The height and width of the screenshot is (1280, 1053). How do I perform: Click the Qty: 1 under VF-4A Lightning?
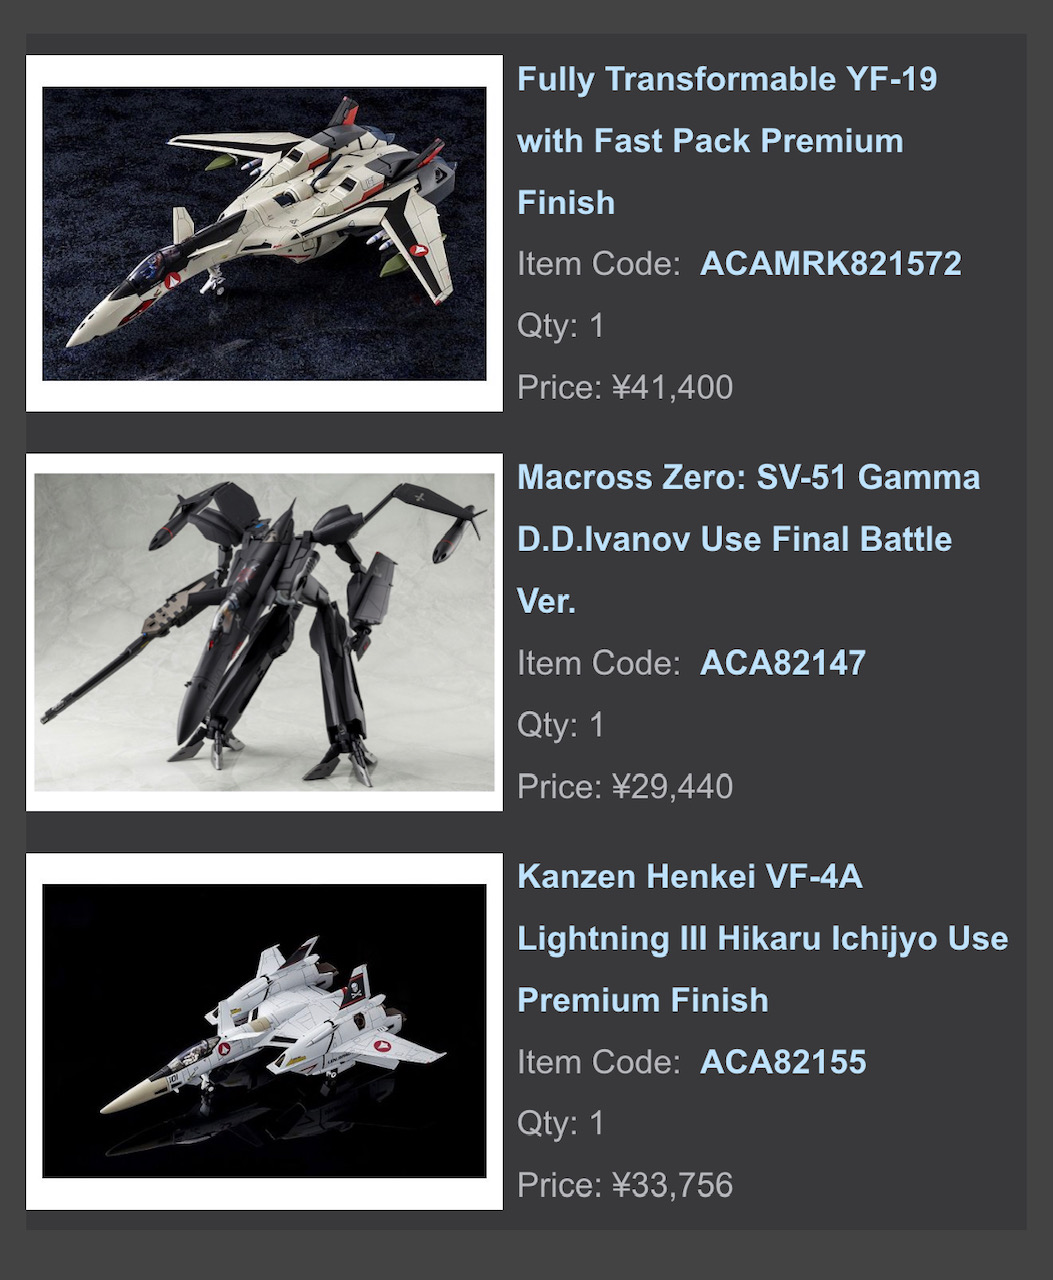point(561,1124)
